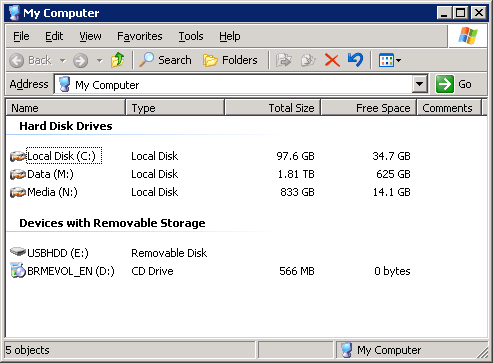
Task: Sort by the Name column header
Action: [x=66, y=108]
